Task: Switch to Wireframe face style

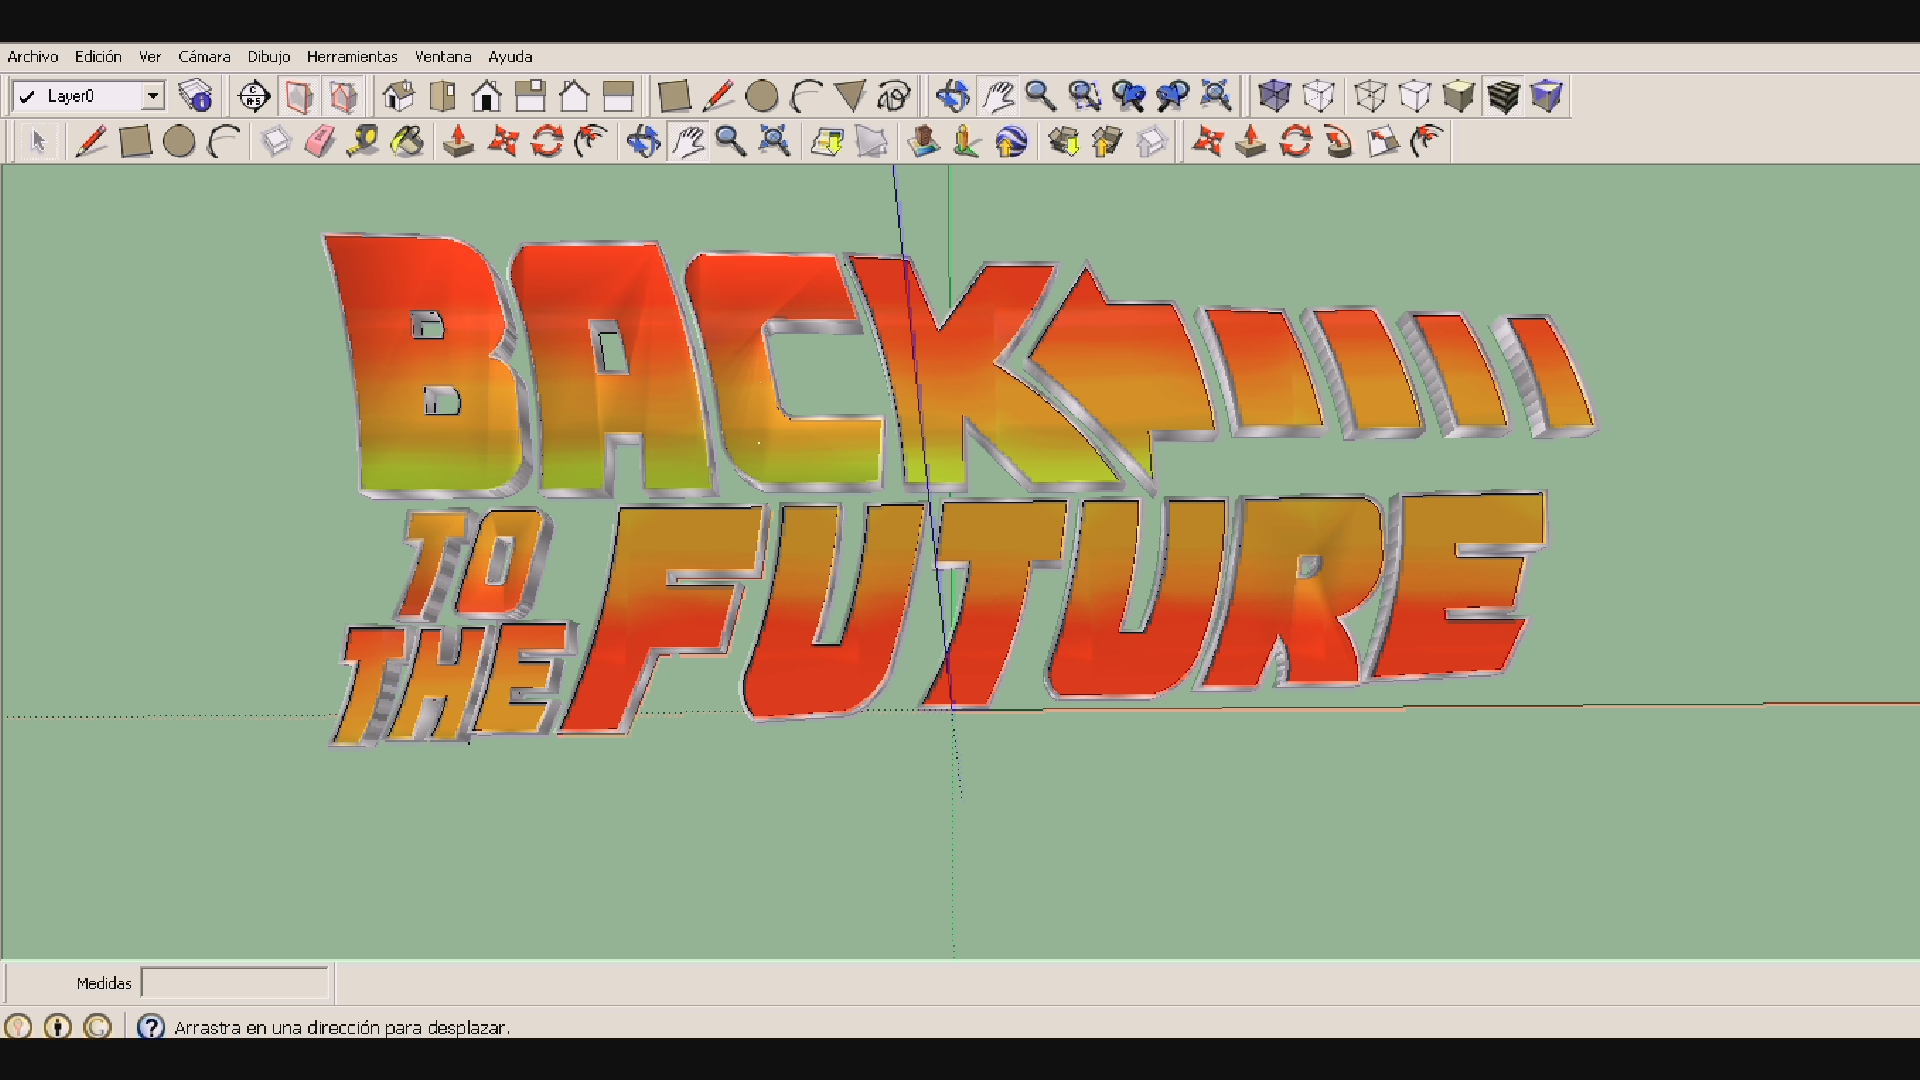Action: pos(1371,96)
